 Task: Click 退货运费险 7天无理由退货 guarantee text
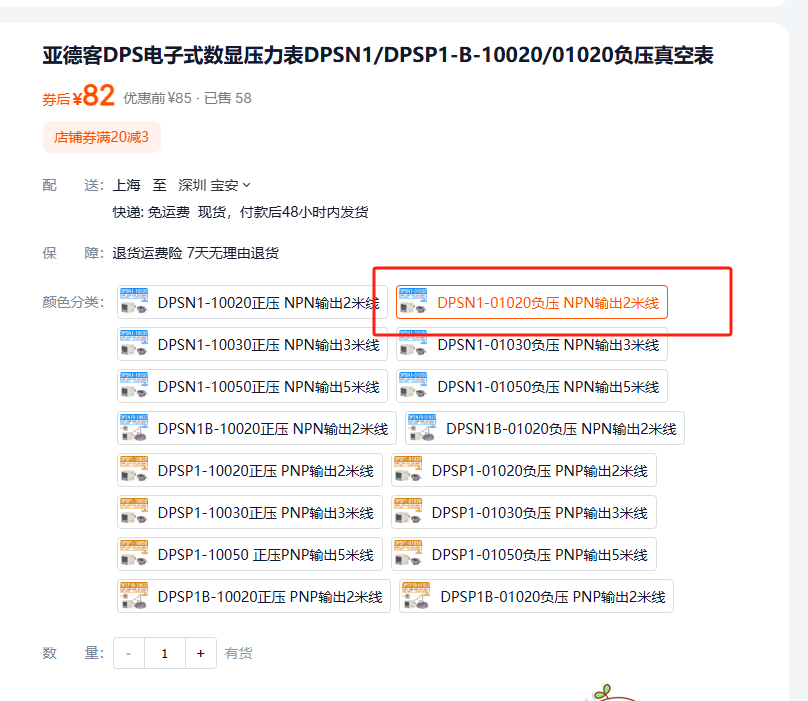[196, 253]
